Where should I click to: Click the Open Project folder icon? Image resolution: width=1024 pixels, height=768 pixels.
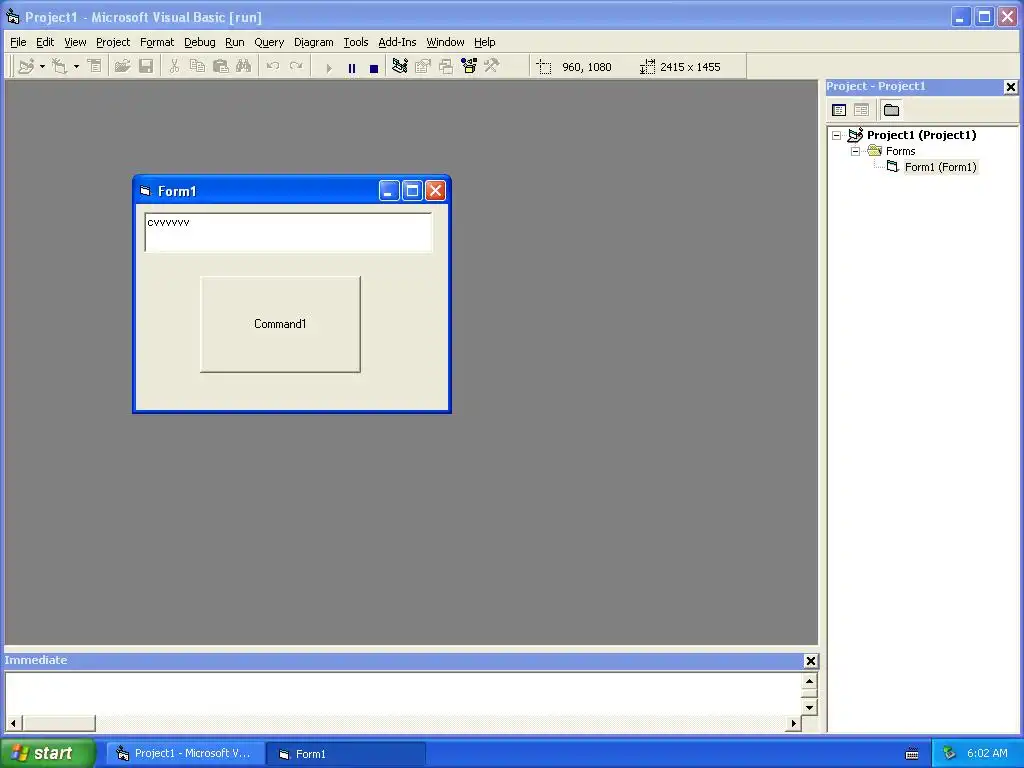[x=122, y=67]
